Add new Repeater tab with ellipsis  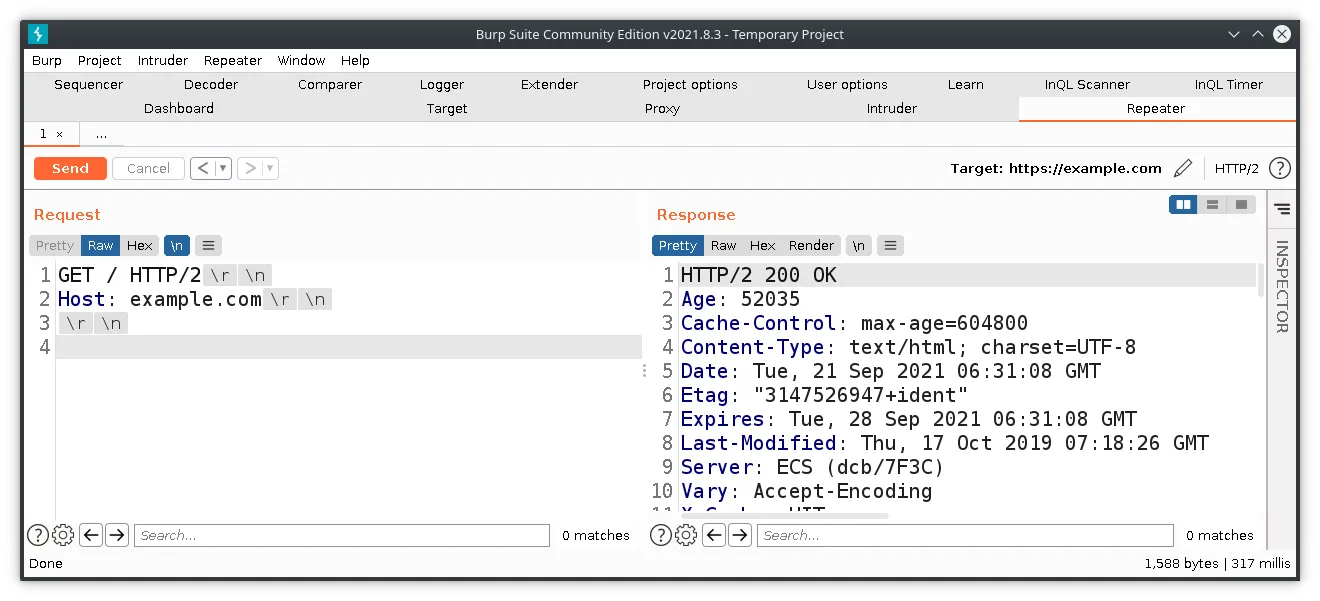(101, 133)
